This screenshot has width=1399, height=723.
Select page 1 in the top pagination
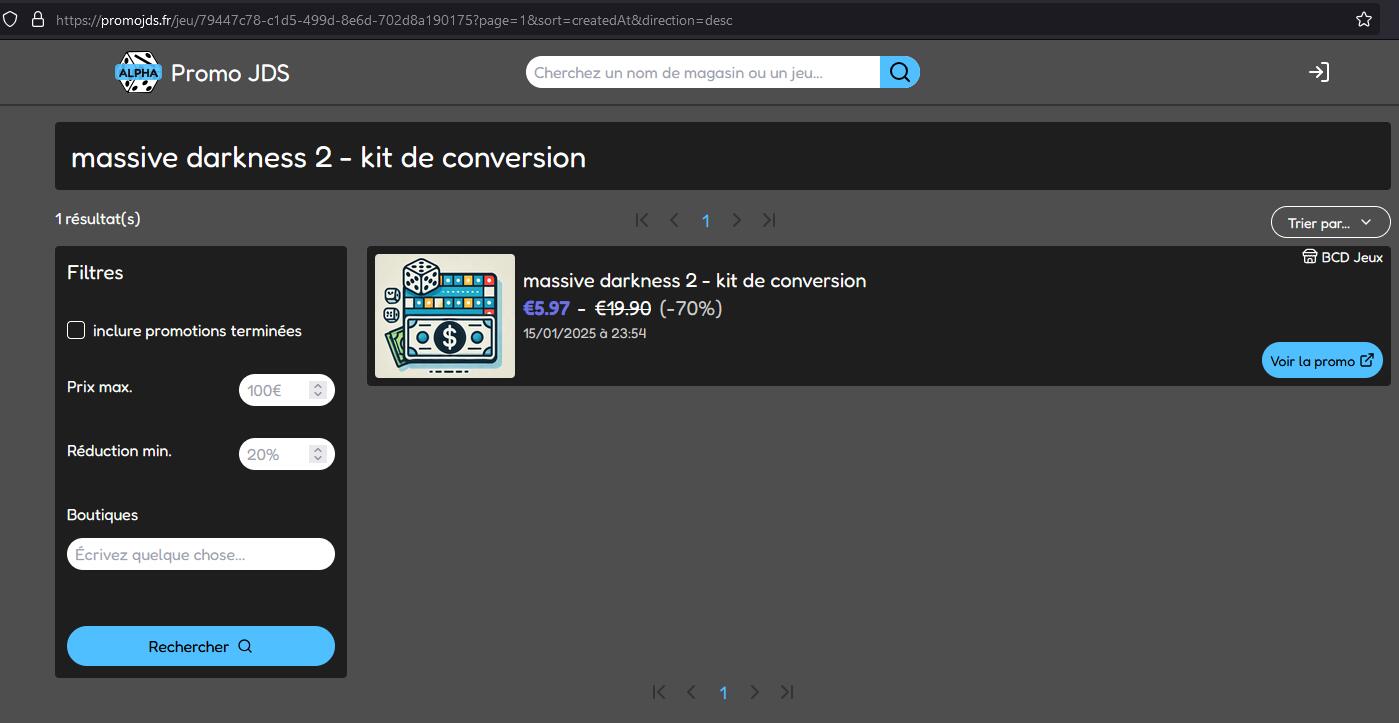(x=706, y=220)
